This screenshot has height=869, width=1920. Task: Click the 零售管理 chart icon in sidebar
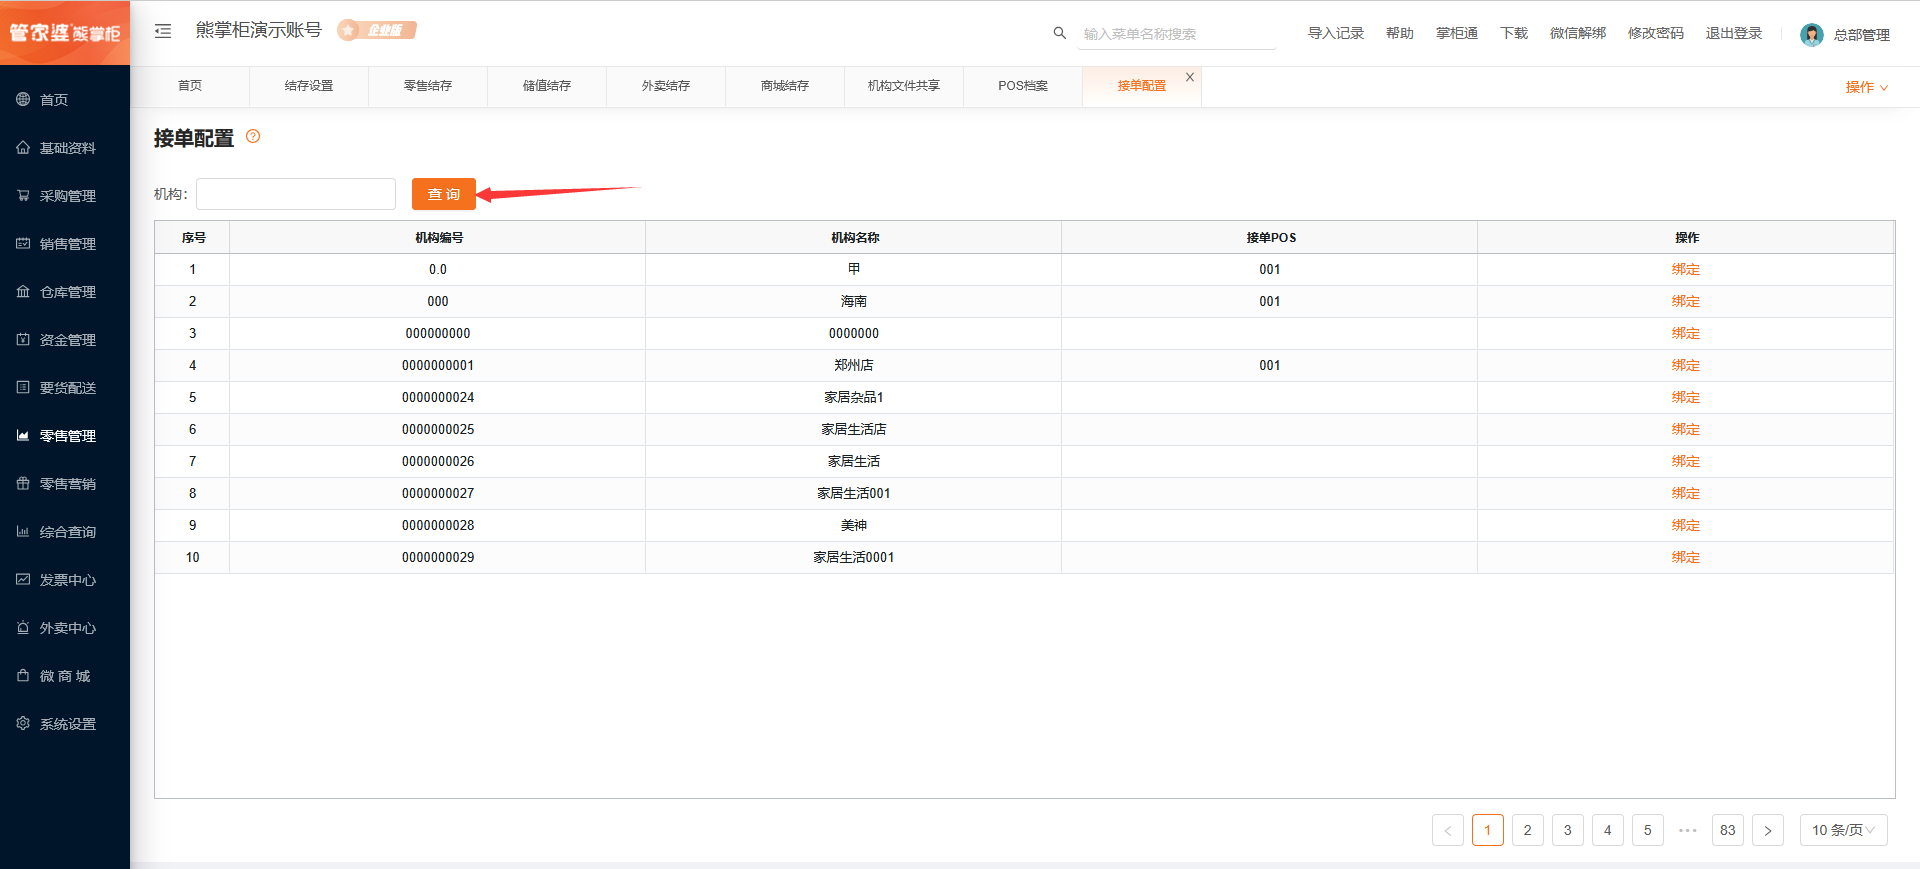[x=23, y=435]
